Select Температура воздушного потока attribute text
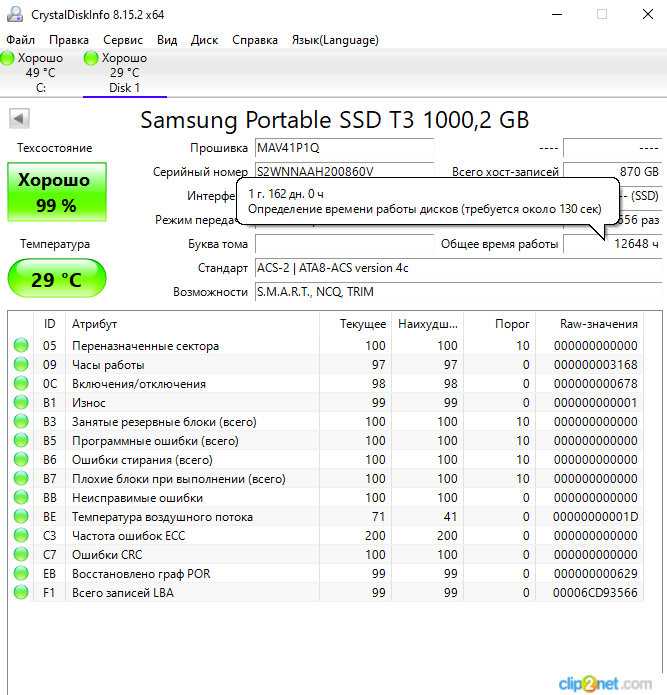 coord(162,517)
